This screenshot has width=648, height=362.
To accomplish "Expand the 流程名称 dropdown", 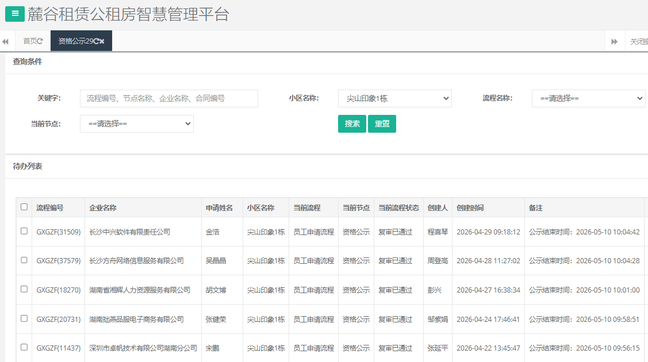I will (x=588, y=98).
